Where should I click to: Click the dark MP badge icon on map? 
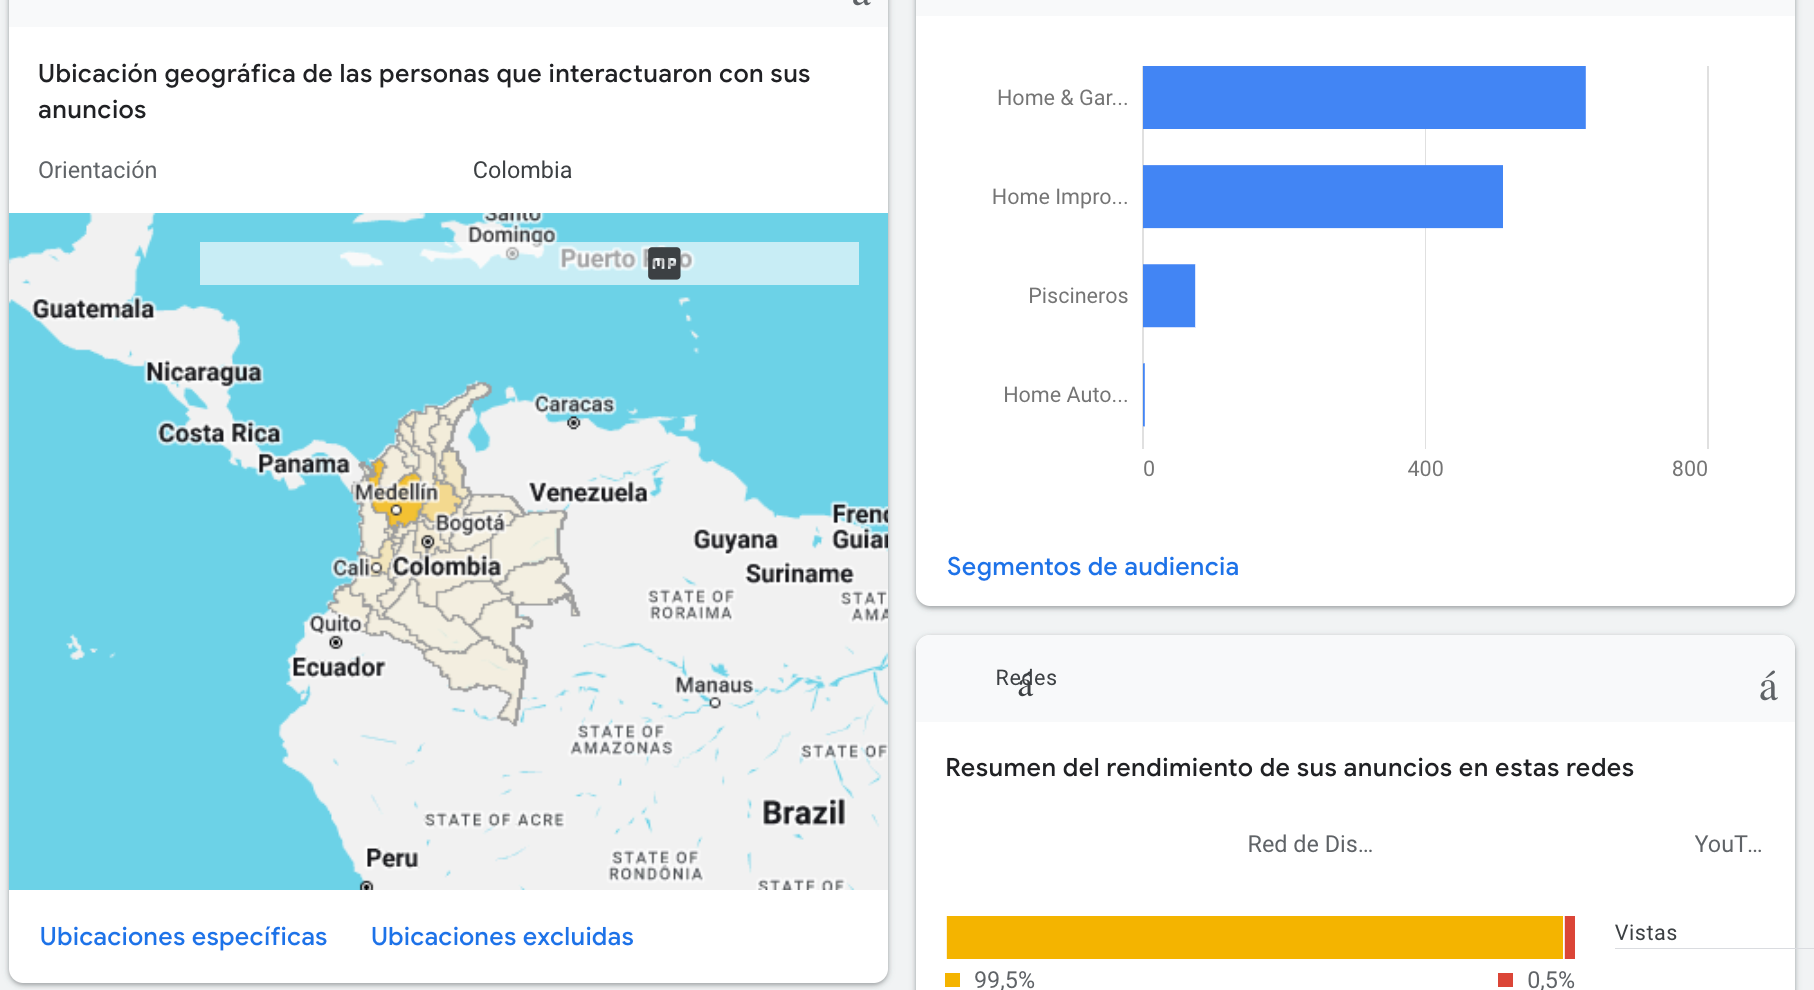click(664, 263)
